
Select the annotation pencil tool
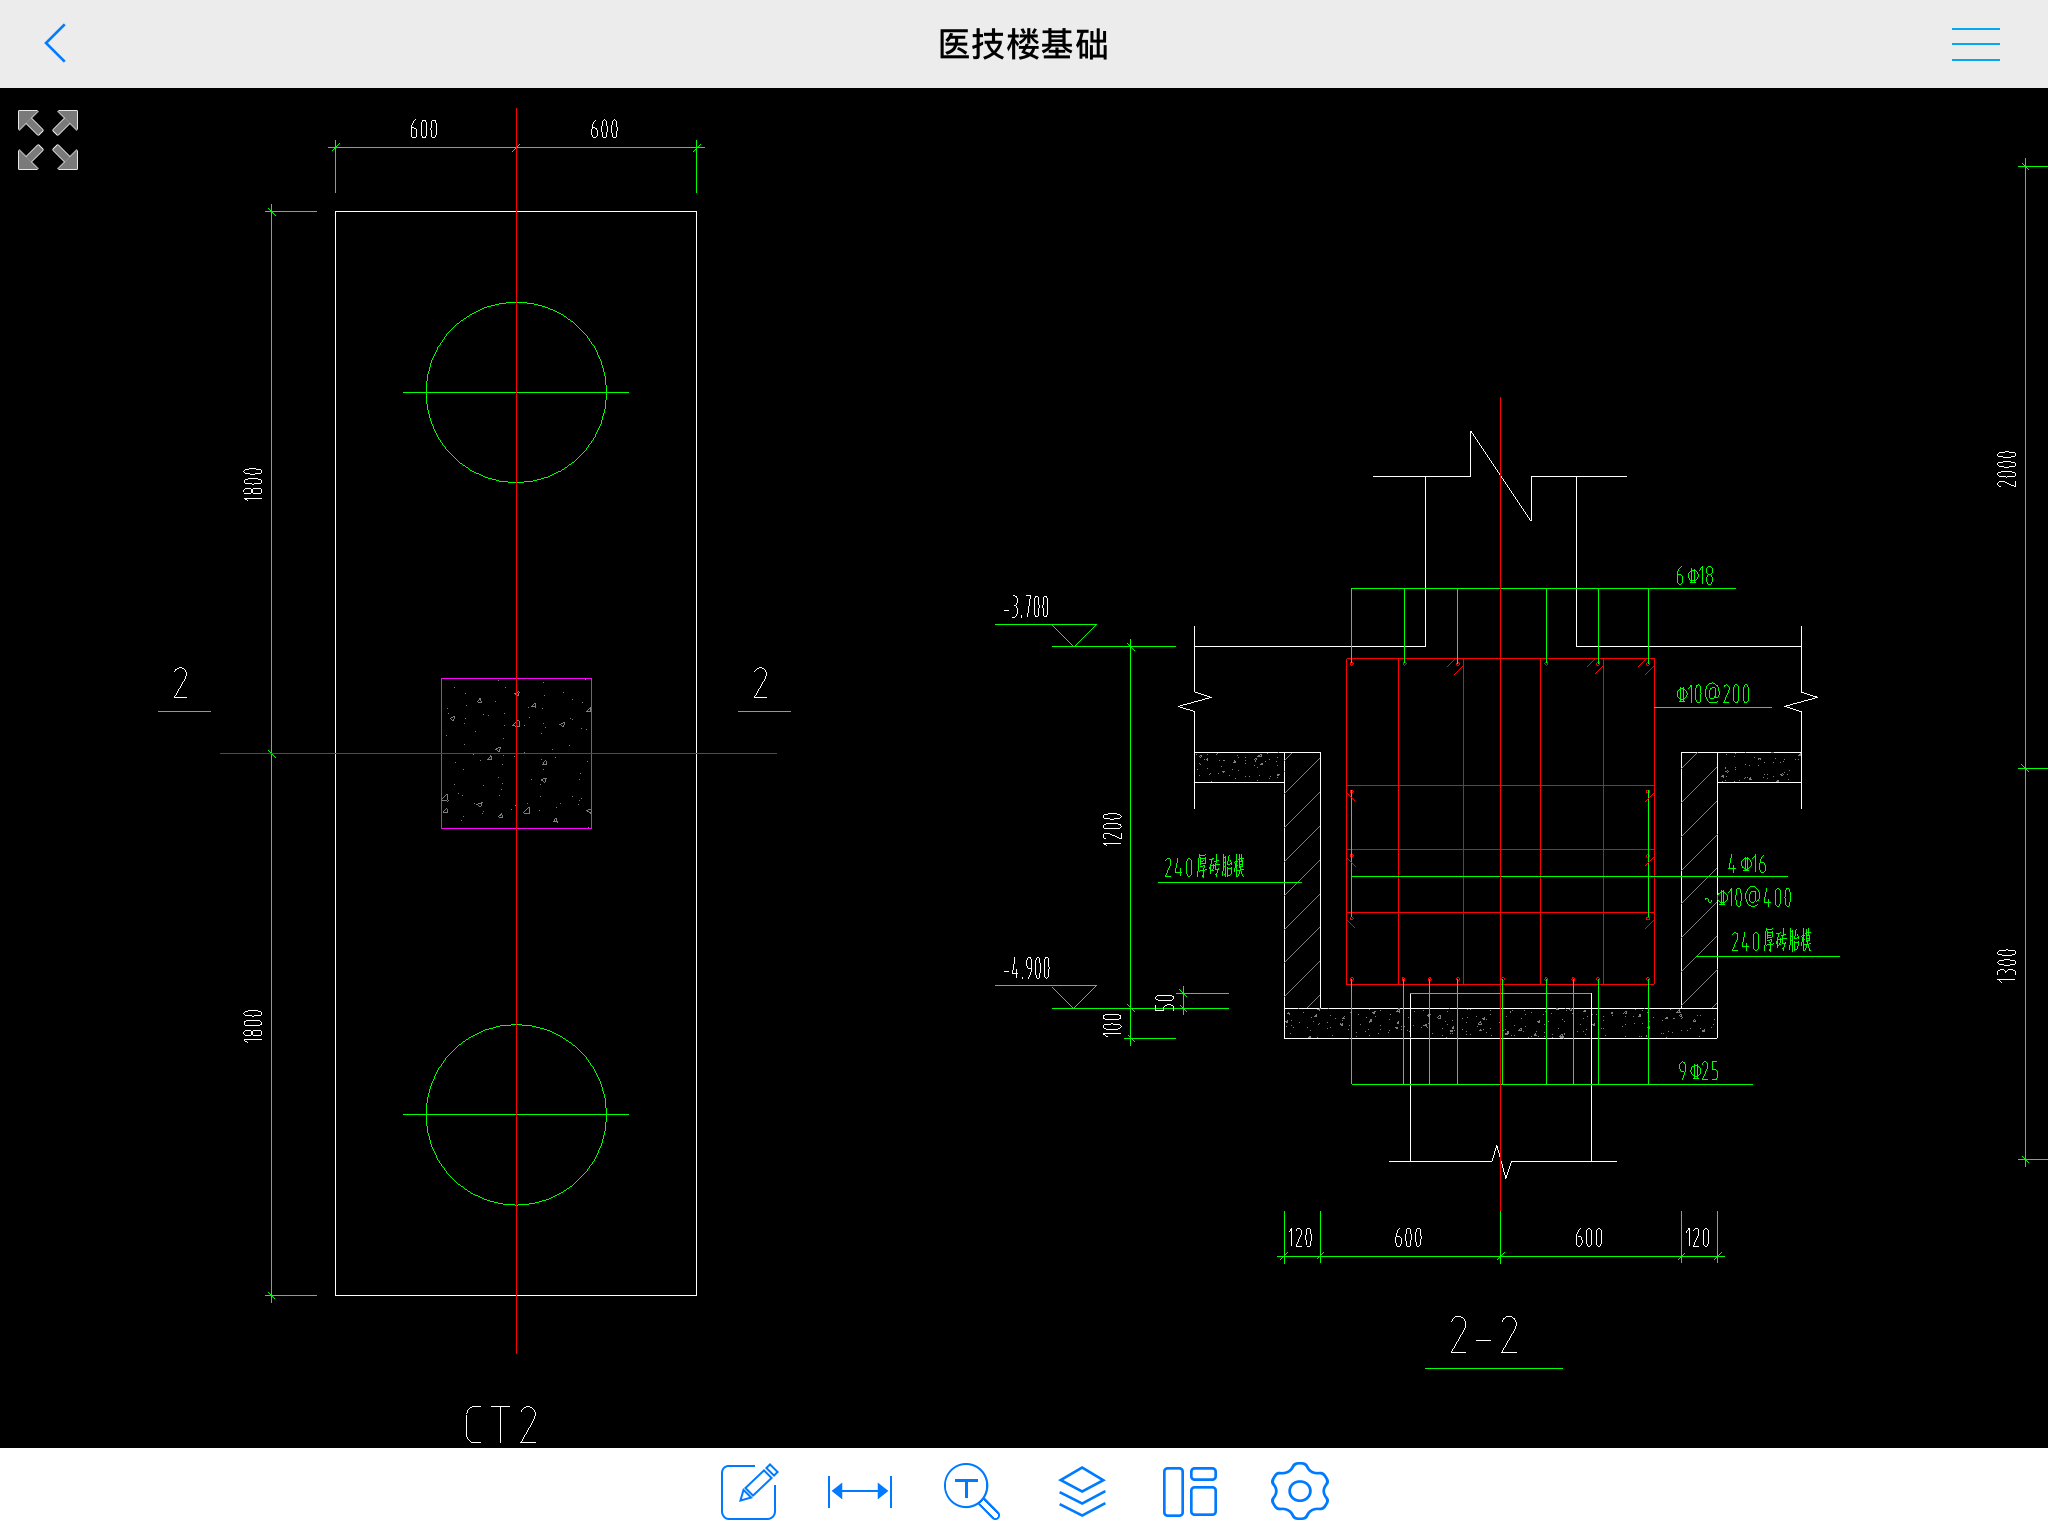(749, 1491)
